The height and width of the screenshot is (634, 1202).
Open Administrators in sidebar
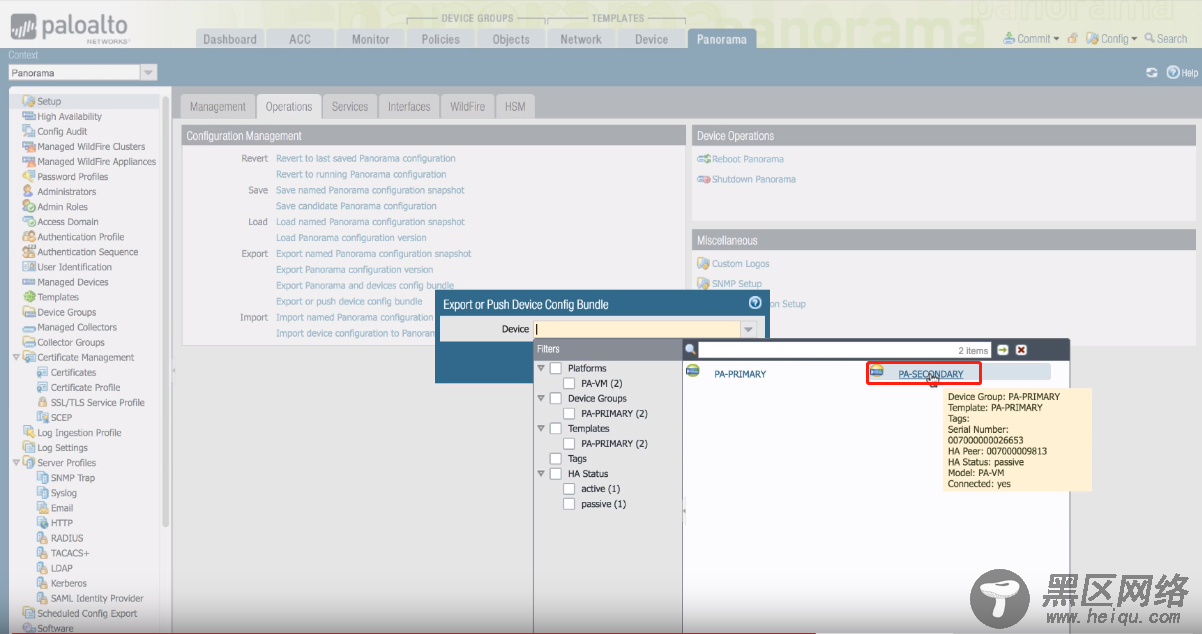tap(66, 191)
